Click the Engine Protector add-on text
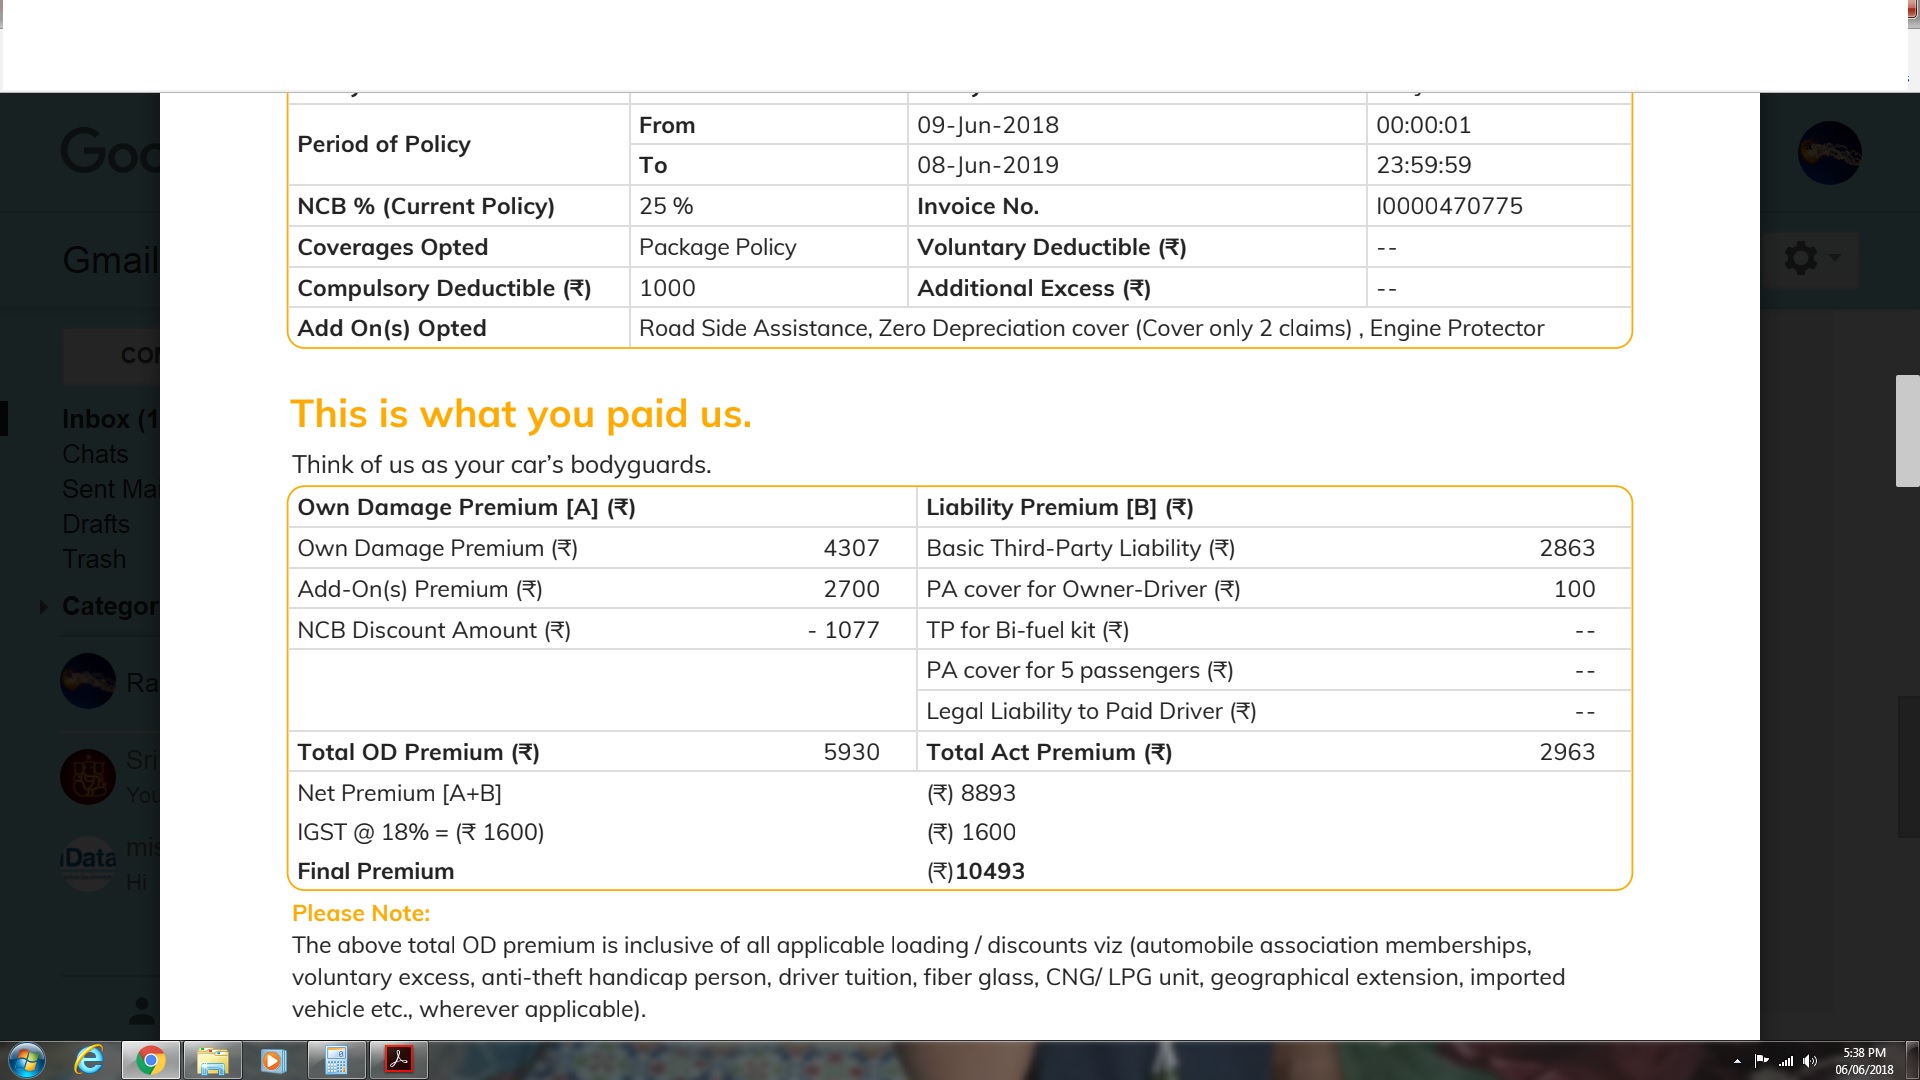The width and height of the screenshot is (1920, 1080). click(1457, 328)
